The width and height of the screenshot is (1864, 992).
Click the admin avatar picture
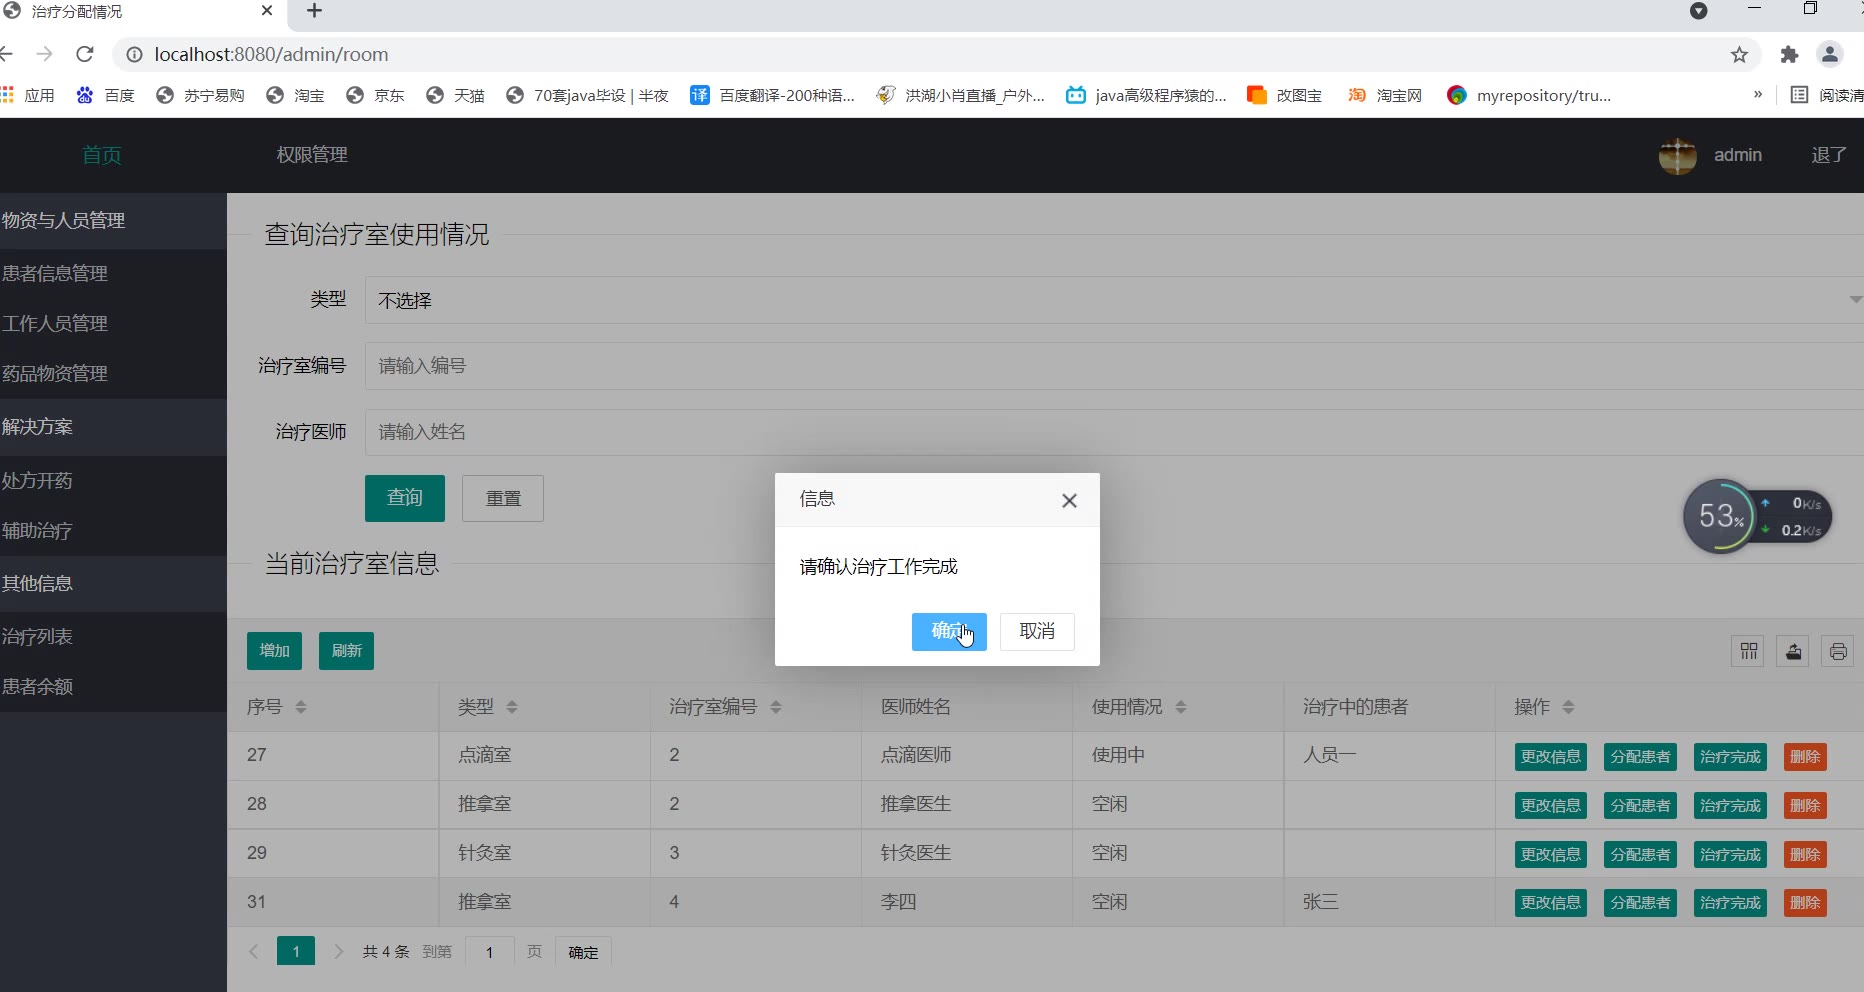pos(1678,155)
